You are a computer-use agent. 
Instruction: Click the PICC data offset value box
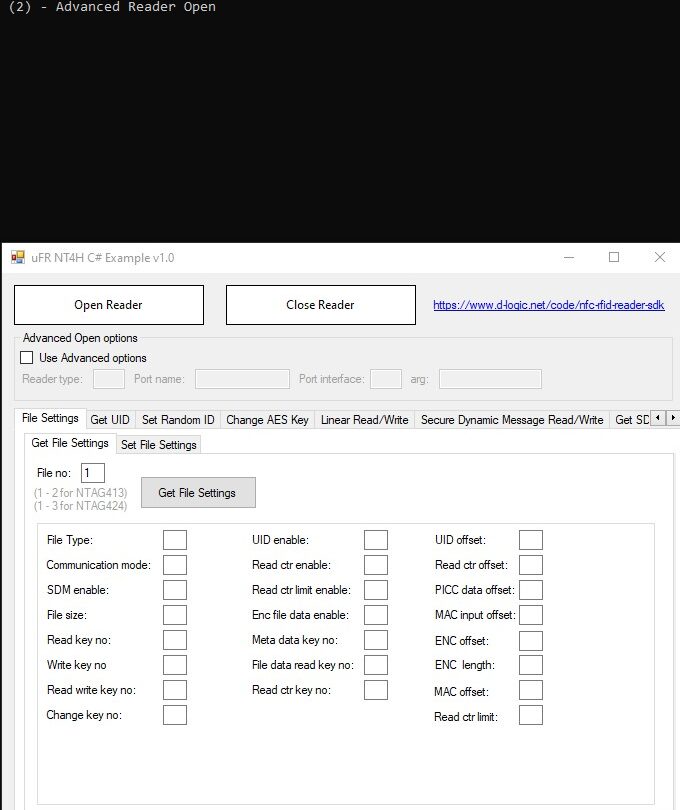pos(531,590)
